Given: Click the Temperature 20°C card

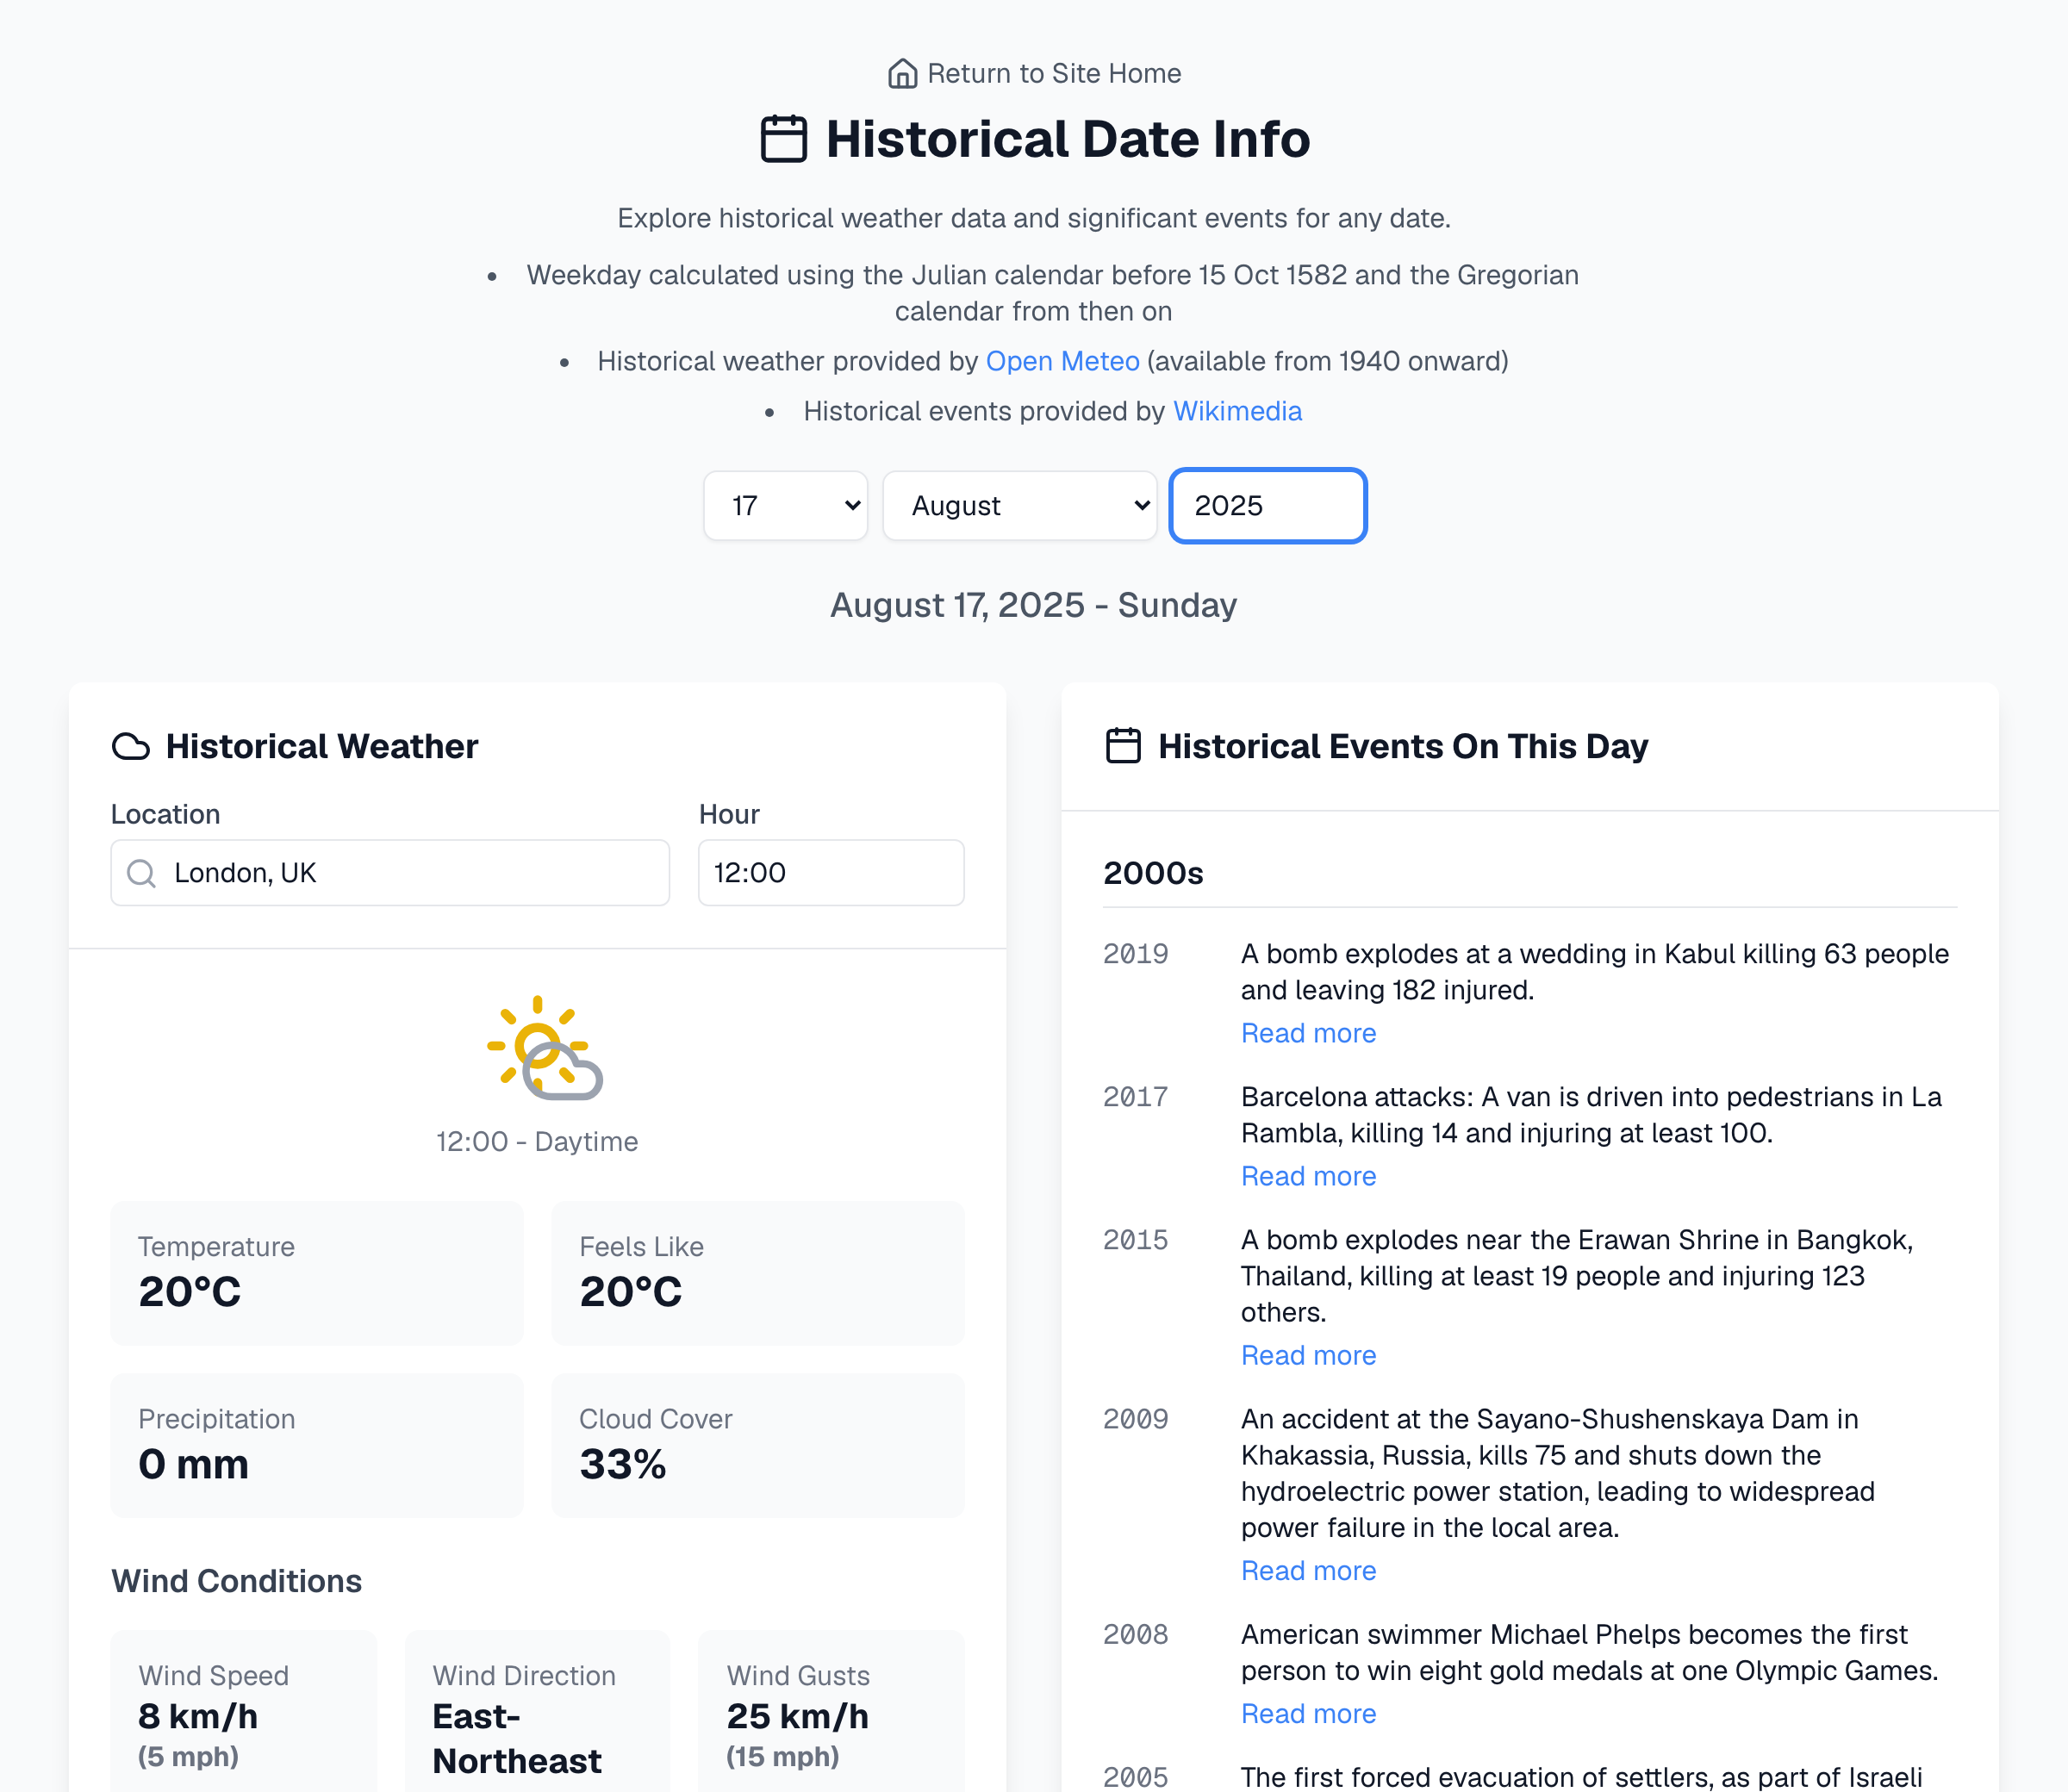Looking at the screenshot, I should [x=317, y=1273].
